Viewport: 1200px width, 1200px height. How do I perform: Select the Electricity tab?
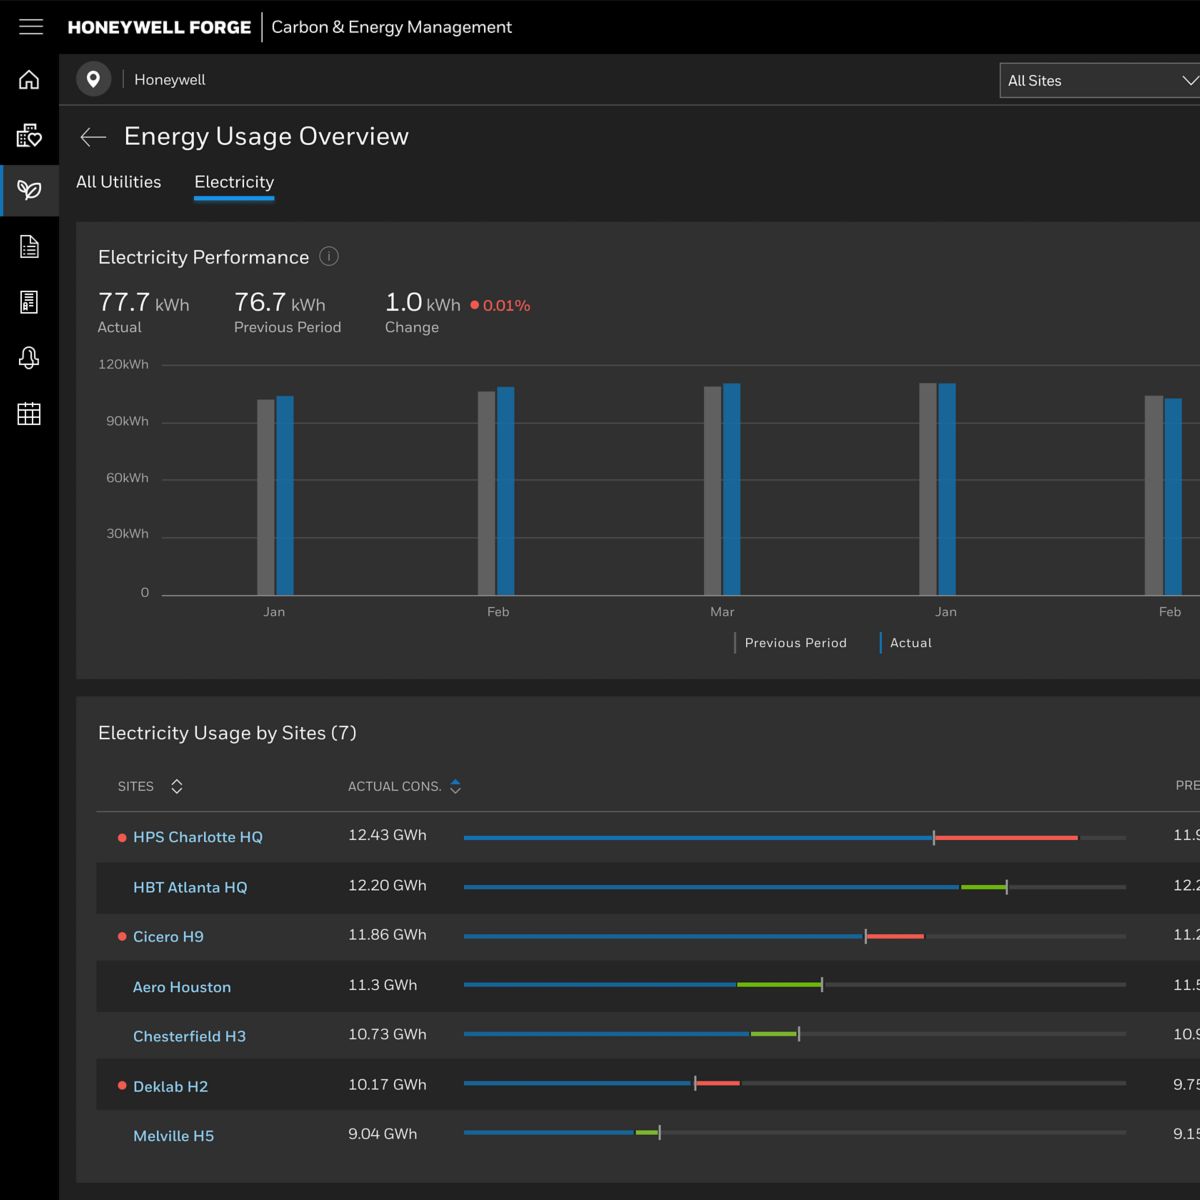(x=234, y=182)
